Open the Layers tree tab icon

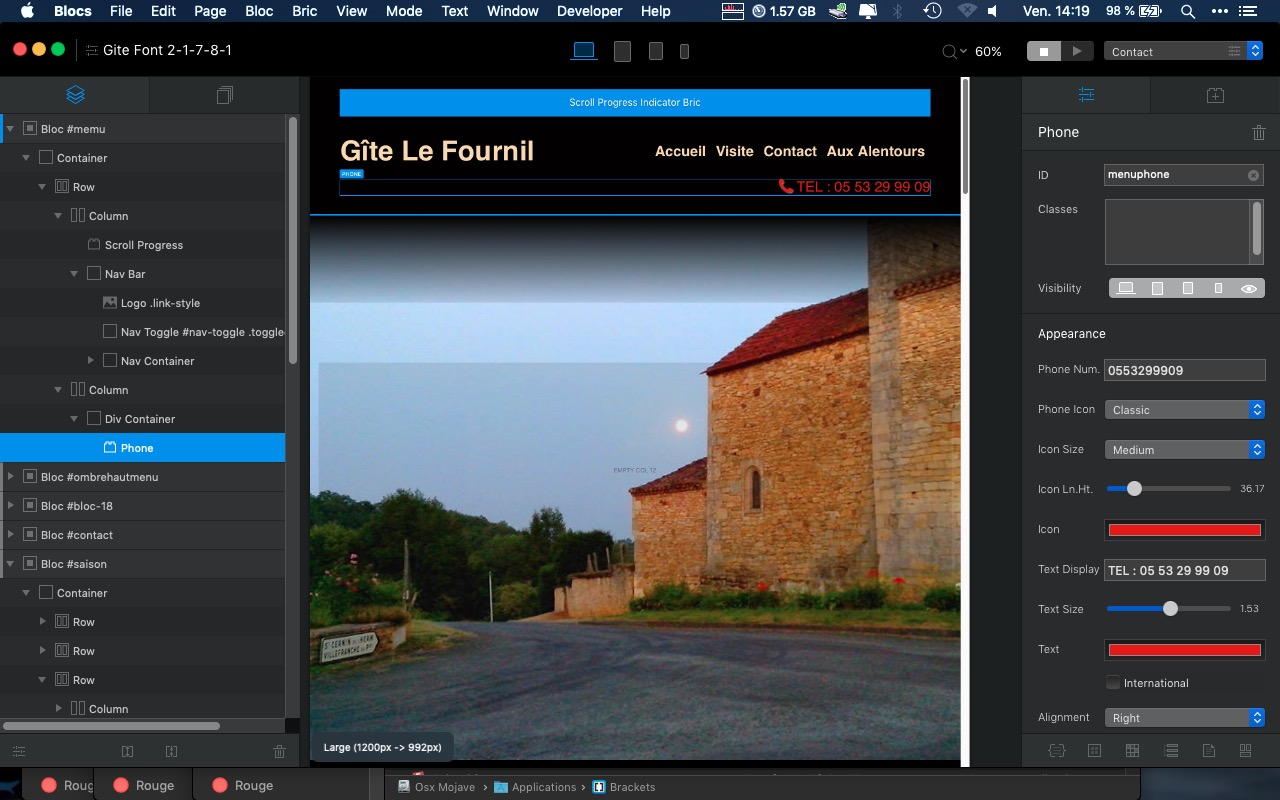[75, 95]
